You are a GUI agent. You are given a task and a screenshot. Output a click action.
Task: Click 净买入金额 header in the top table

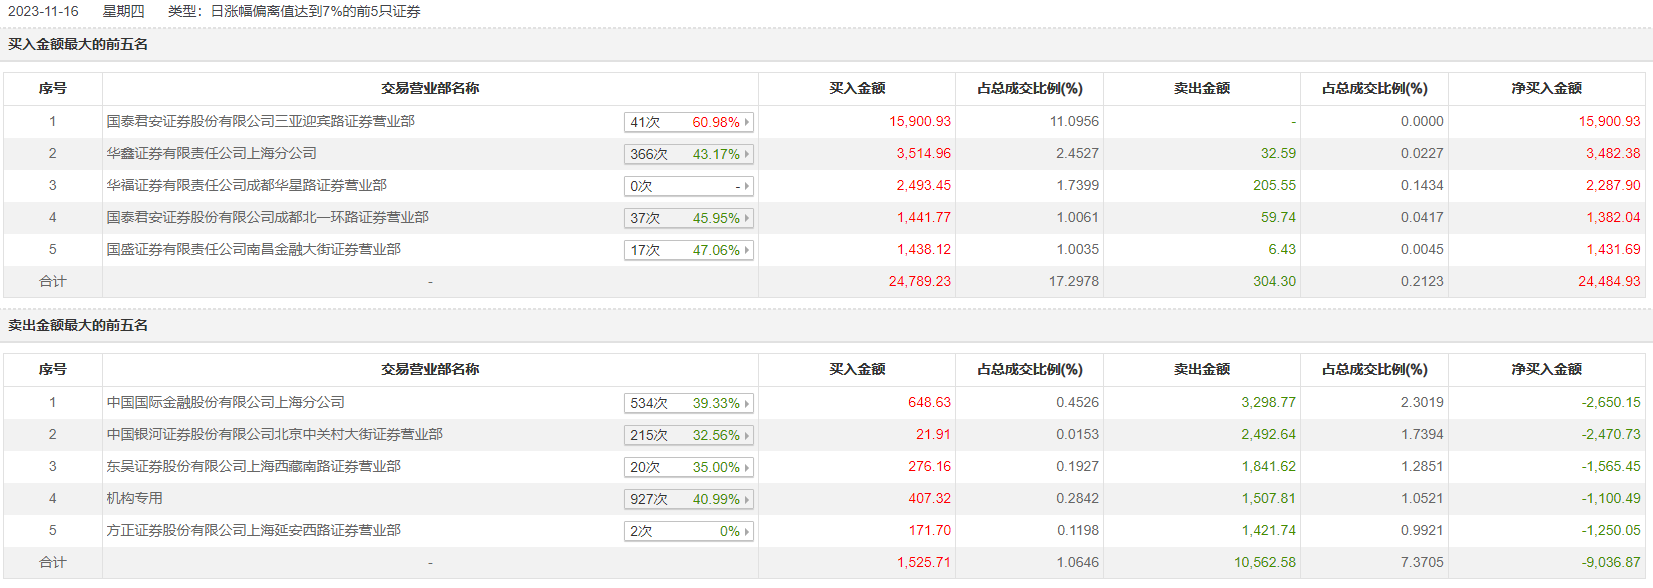(1546, 88)
